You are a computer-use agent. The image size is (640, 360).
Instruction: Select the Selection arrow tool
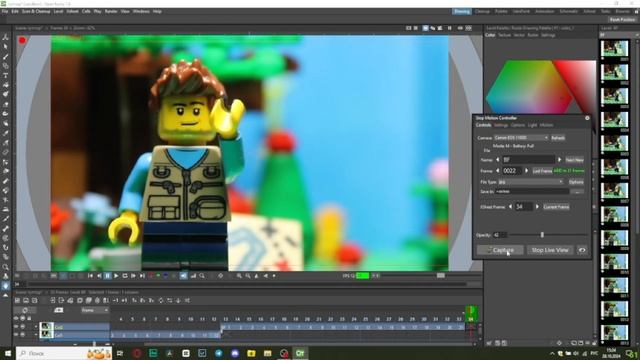(6, 47)
